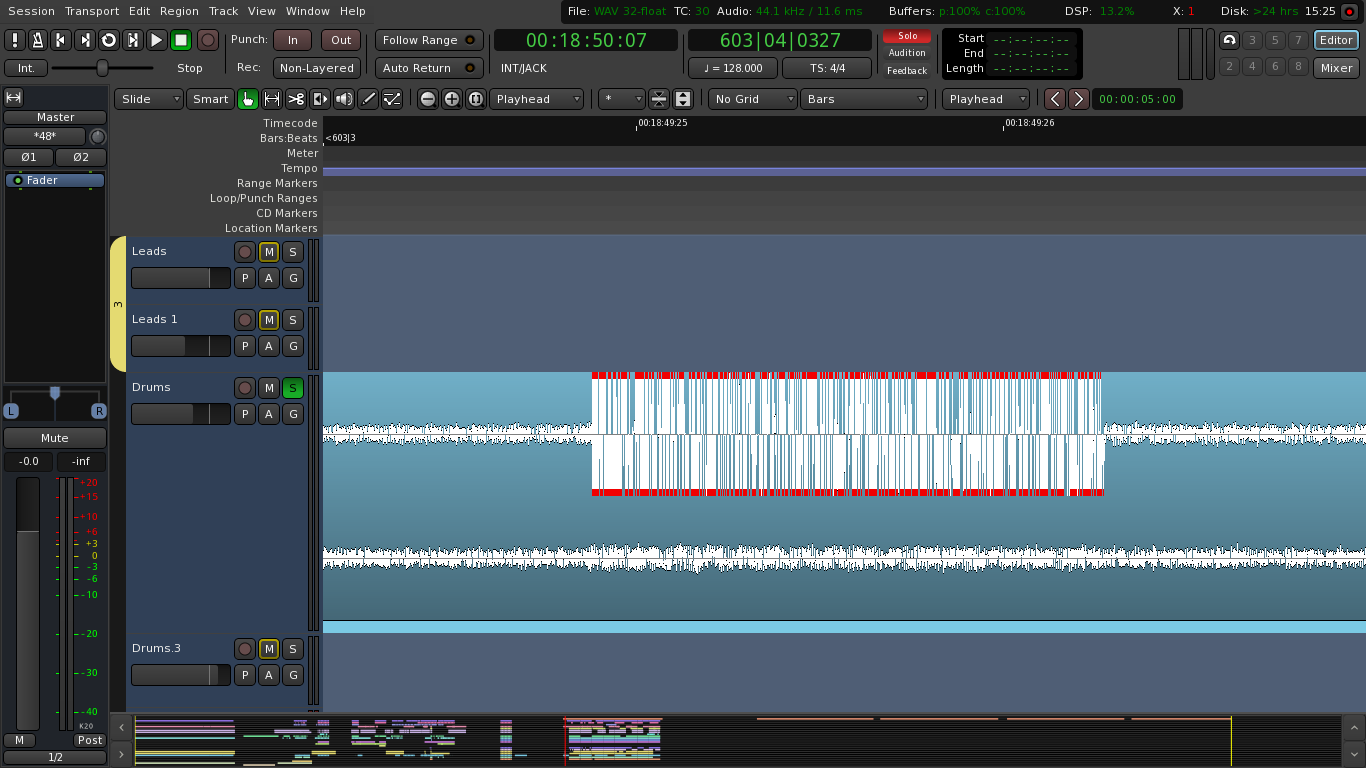Open the Slide edit mode dropdown
The width and height of the screenshot is (1366, 768).
coord(149,99)
